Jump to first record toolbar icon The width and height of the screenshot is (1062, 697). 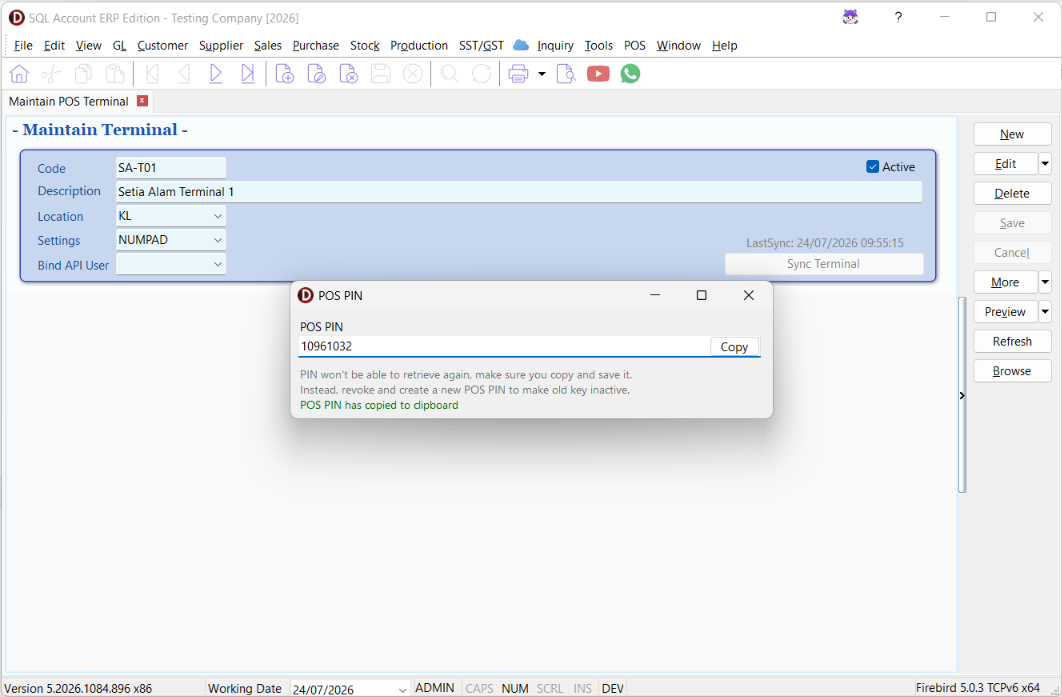coord(152,74)
